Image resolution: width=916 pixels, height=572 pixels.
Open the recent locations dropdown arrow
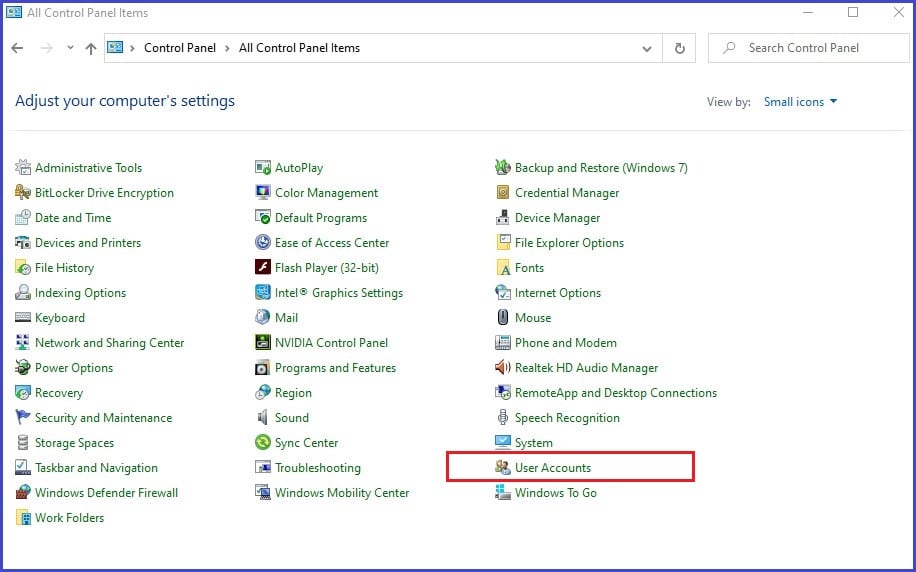(70, 48)
